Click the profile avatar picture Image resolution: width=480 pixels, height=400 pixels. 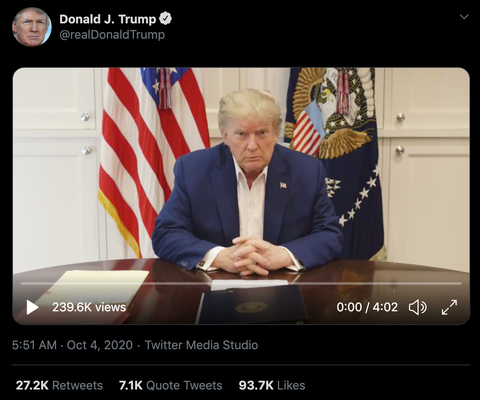pos(32,27)
